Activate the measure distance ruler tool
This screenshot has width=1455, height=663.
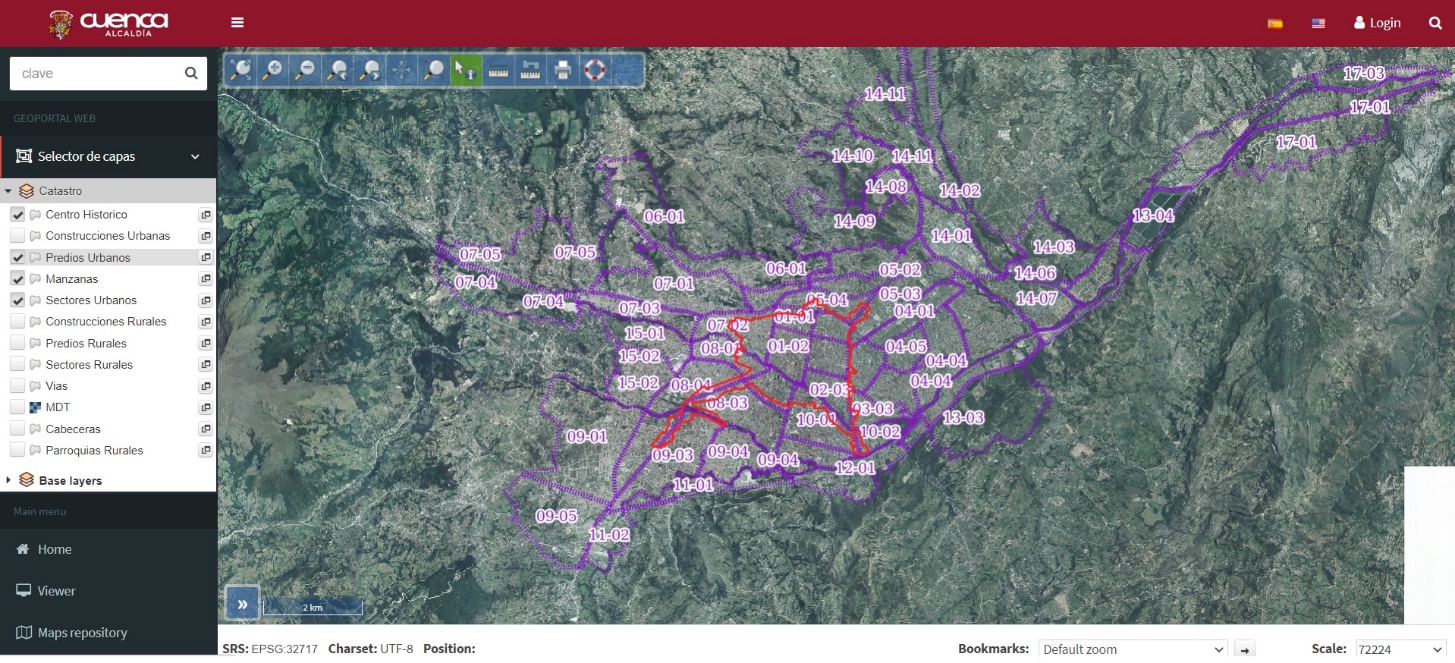click(498, 70)
